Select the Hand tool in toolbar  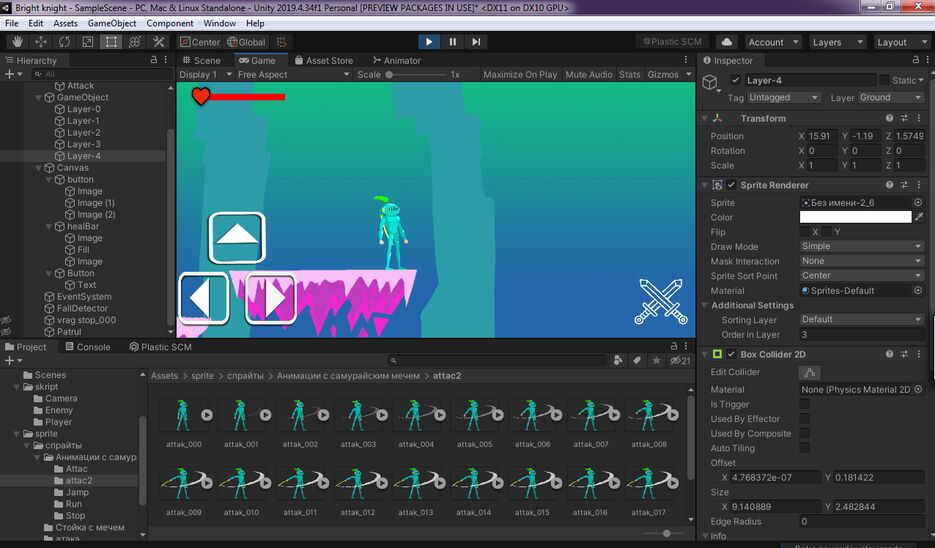point(17,42)
